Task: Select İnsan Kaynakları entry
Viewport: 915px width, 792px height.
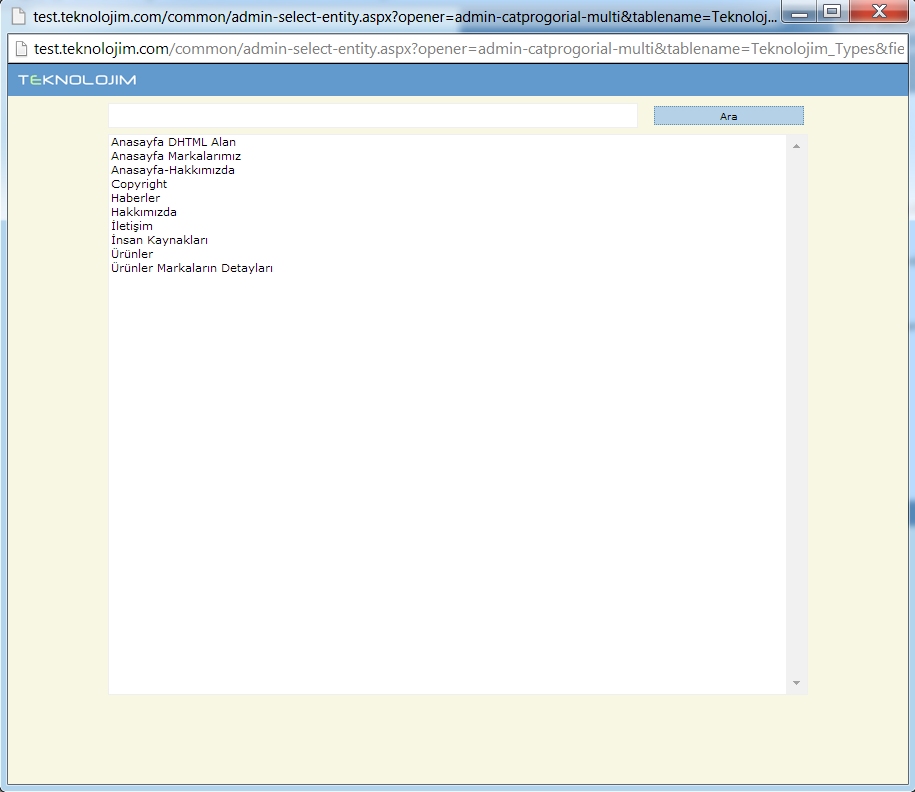Action: pyautogui.click(x=159, y=240)
